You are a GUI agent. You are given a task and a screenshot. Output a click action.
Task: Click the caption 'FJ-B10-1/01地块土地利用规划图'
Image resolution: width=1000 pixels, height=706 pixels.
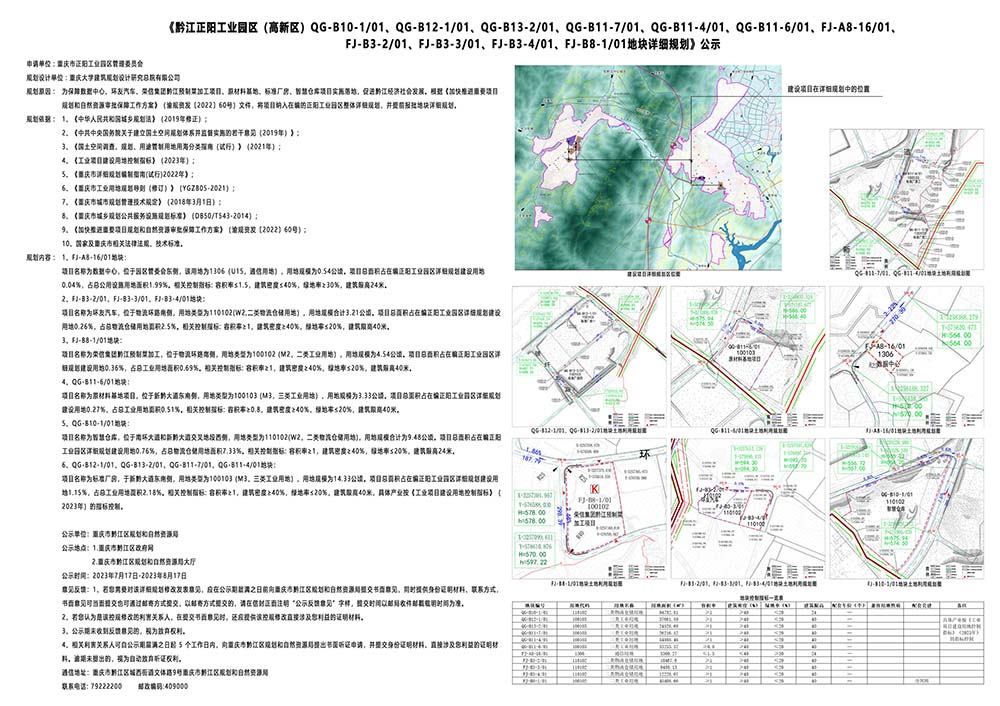pyautogui.click(x=904, y=583)
